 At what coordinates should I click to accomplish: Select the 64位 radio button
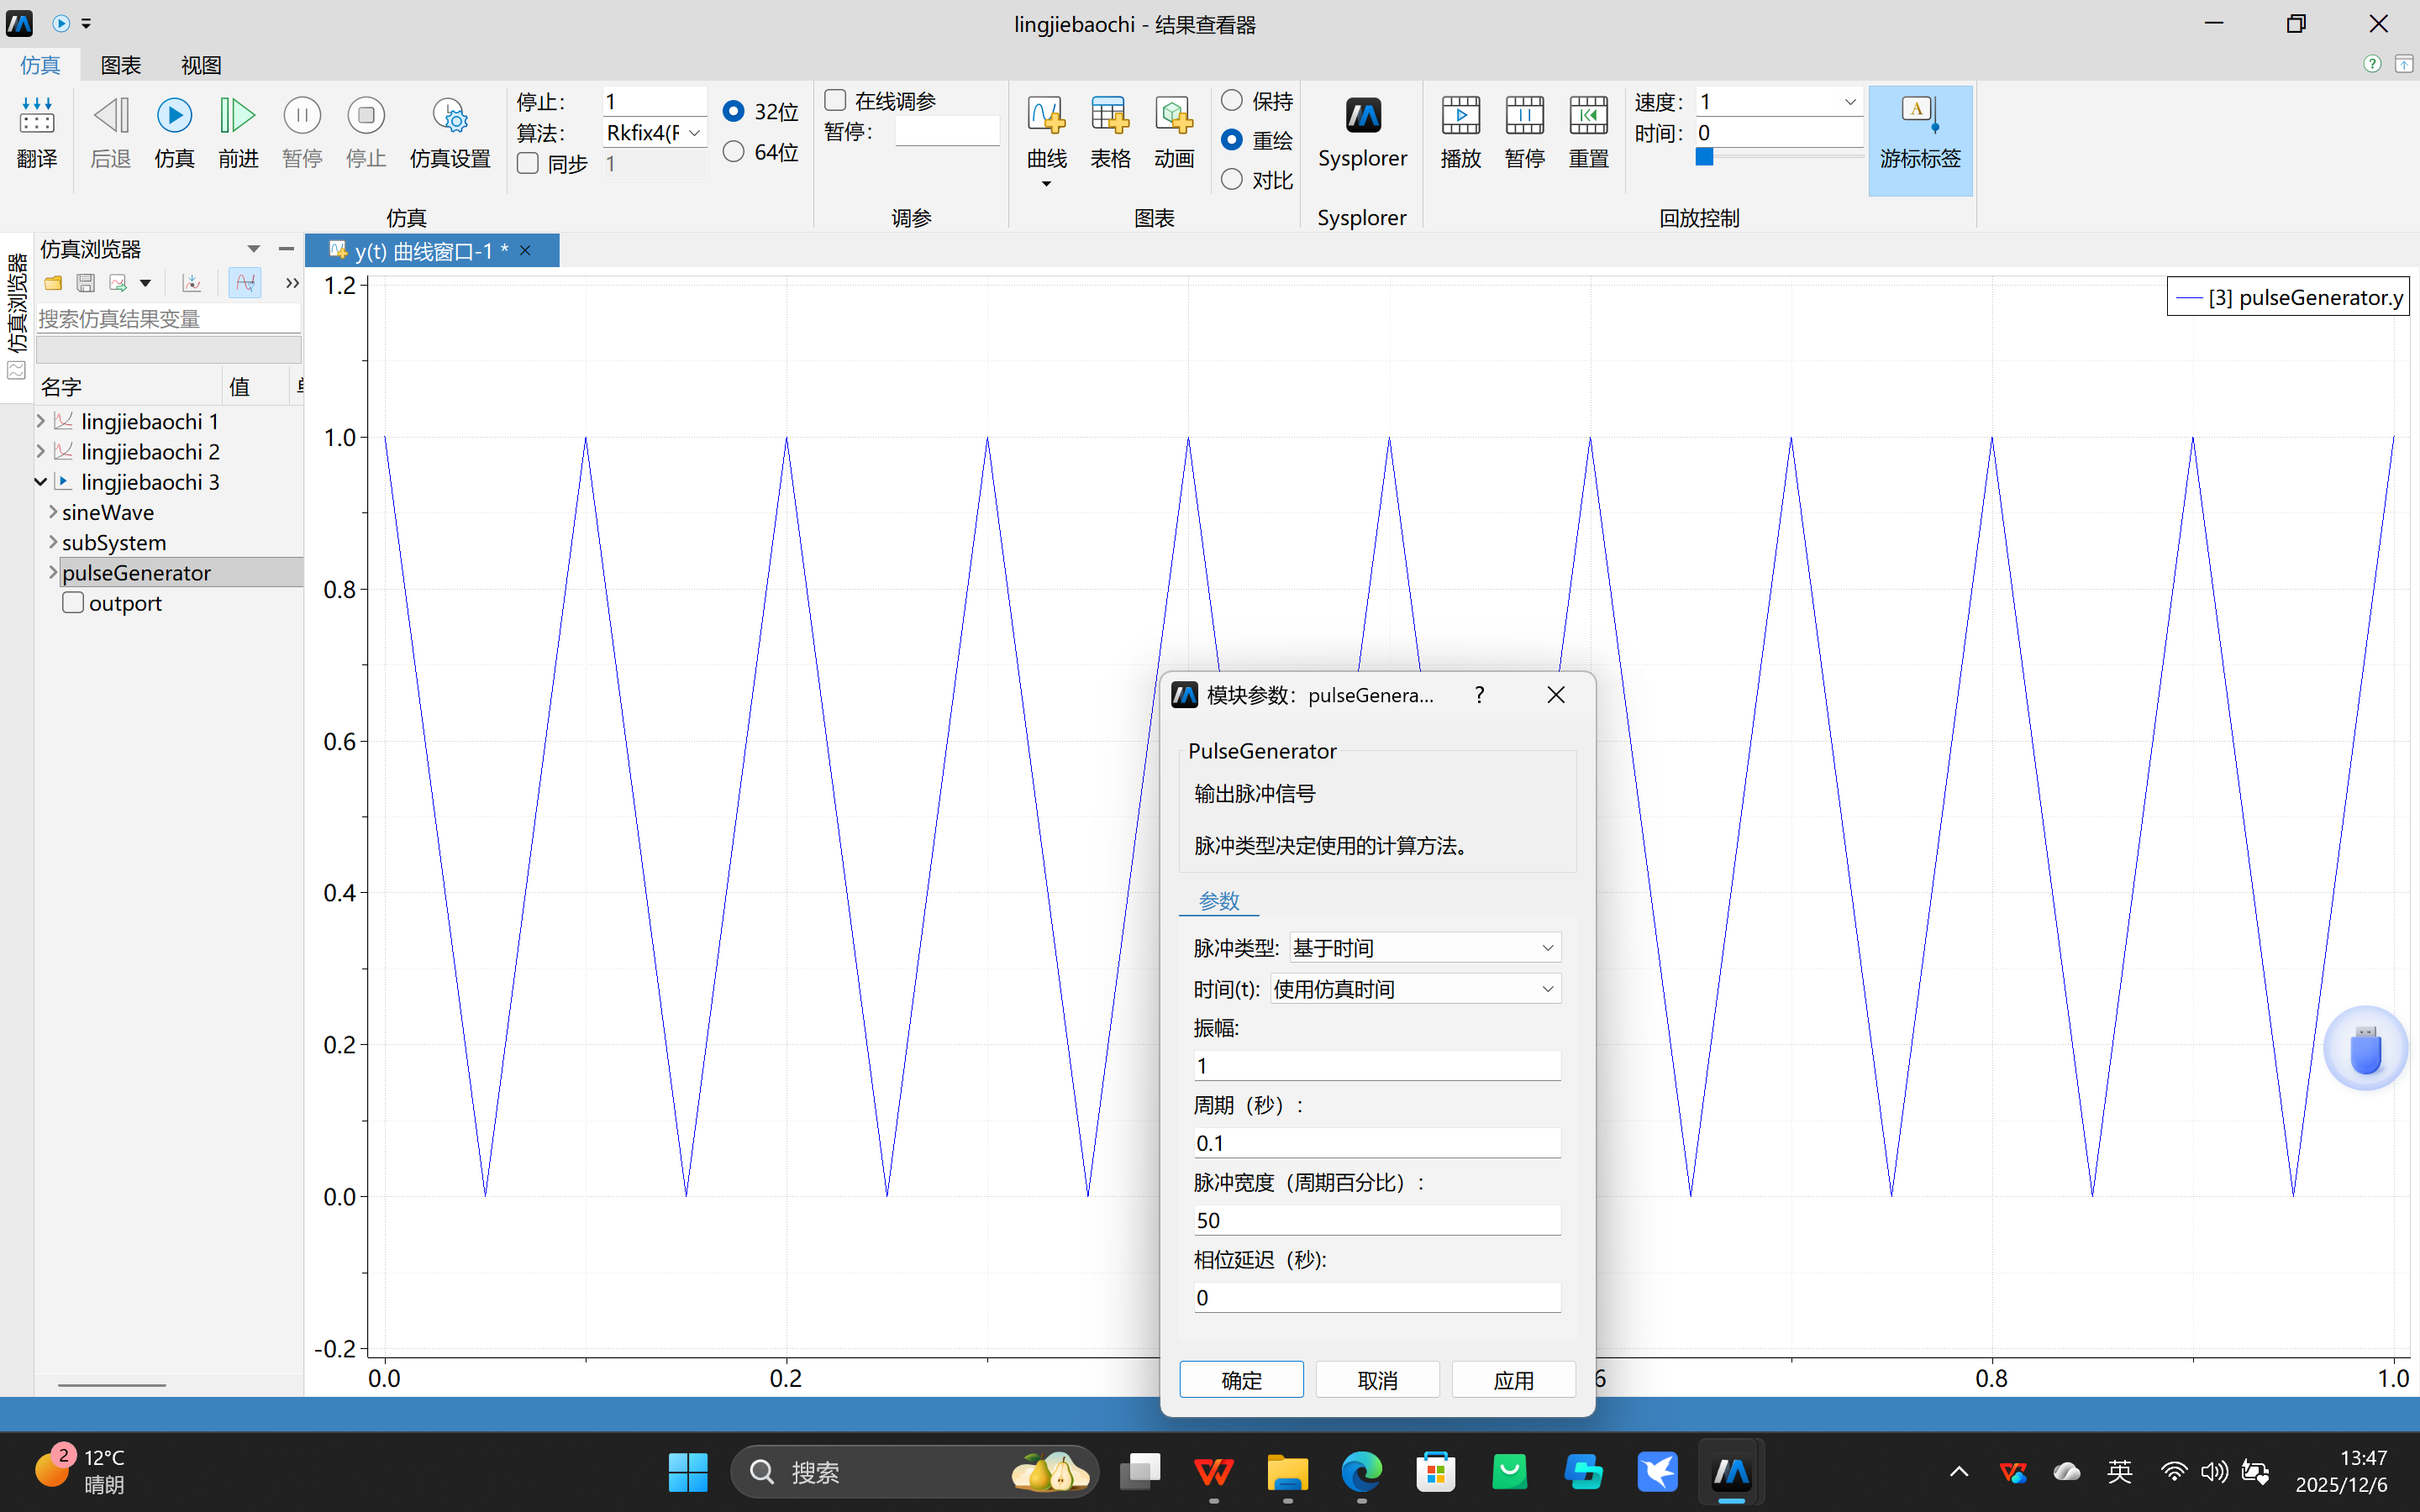[x=733, y=151]
